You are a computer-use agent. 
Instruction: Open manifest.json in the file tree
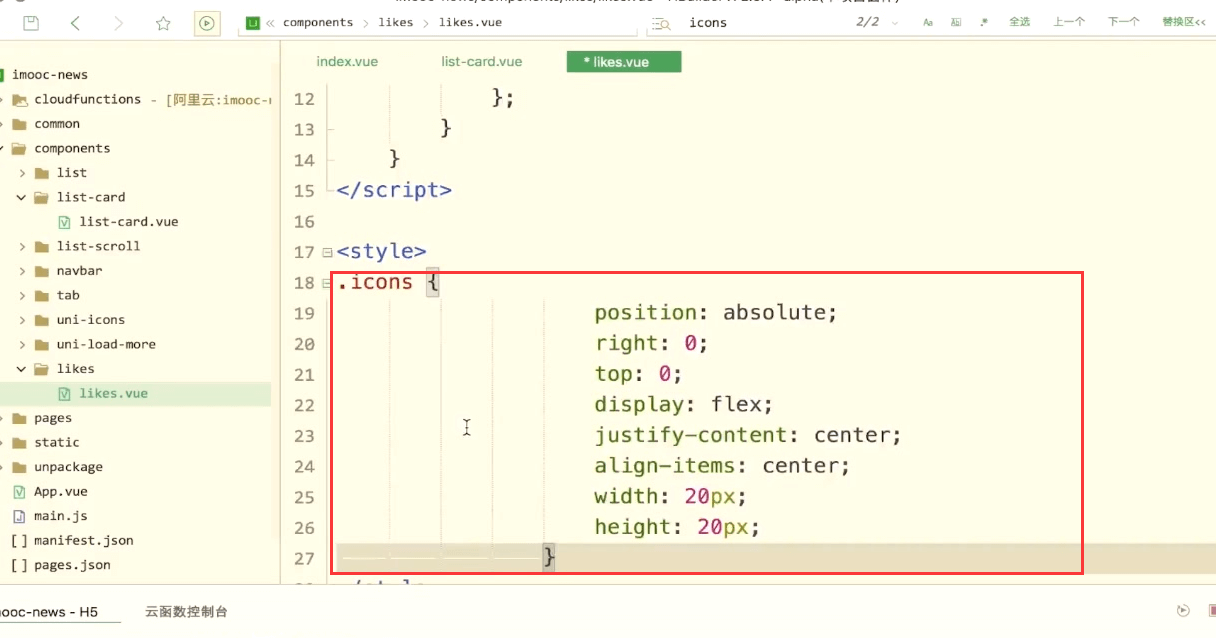[84, 541]
